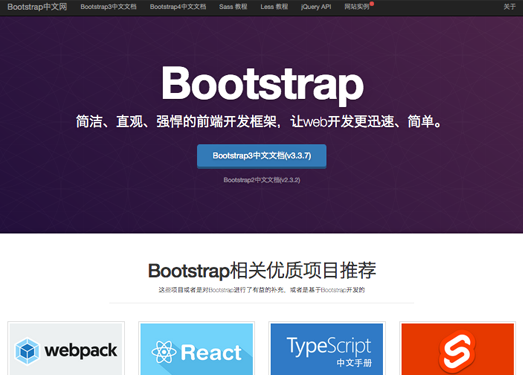Open the Svelte orange logo card
Screen dimensions: 523x375
pyautogui.click(x=458, y=349)
